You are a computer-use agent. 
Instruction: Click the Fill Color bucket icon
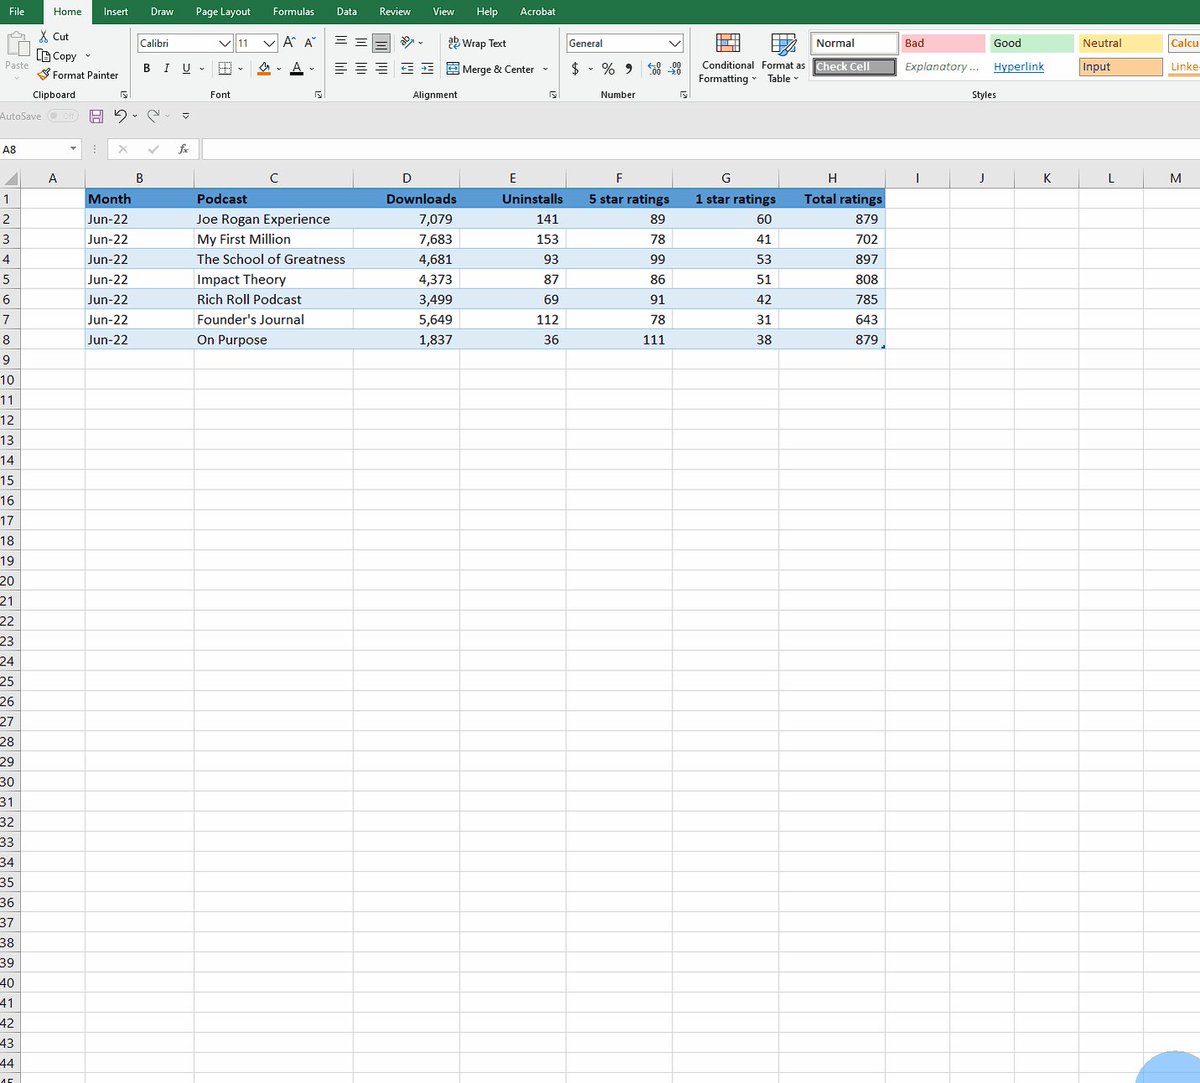coord(264,68)
